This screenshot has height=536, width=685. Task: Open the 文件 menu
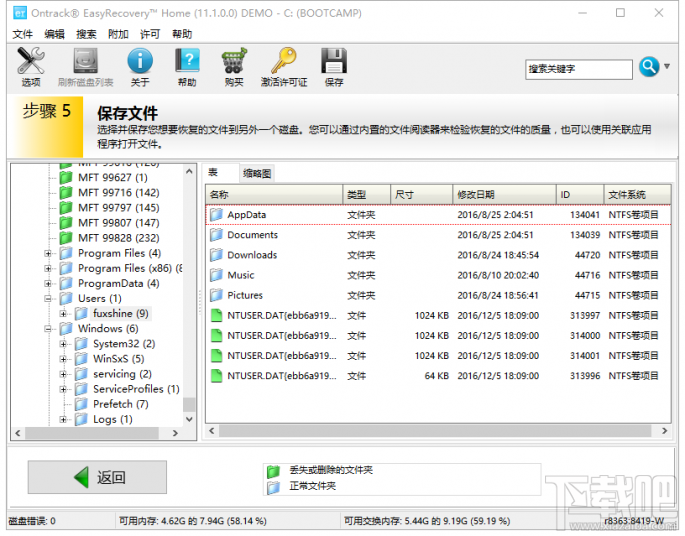22,34
